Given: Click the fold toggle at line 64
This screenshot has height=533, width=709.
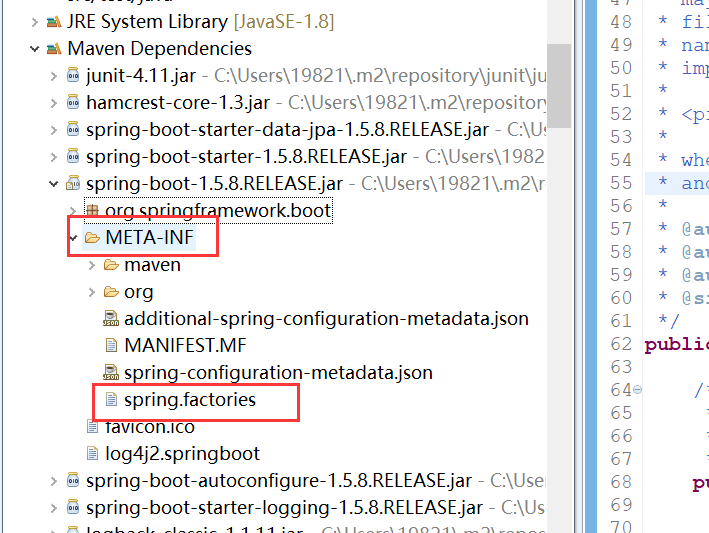Looking at the screenshot, I should click(638, 389).
